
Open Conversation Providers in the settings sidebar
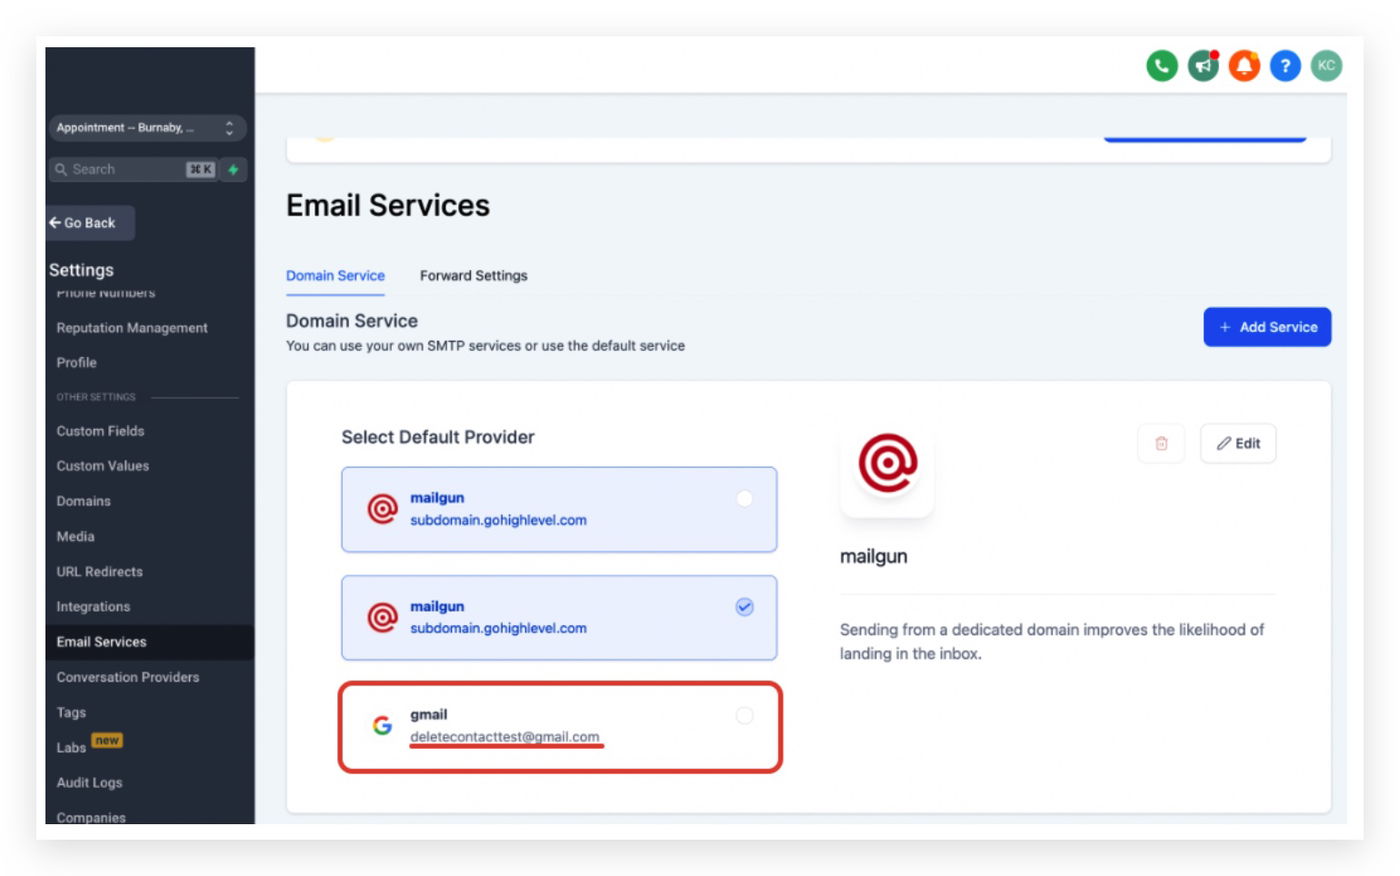128,677
